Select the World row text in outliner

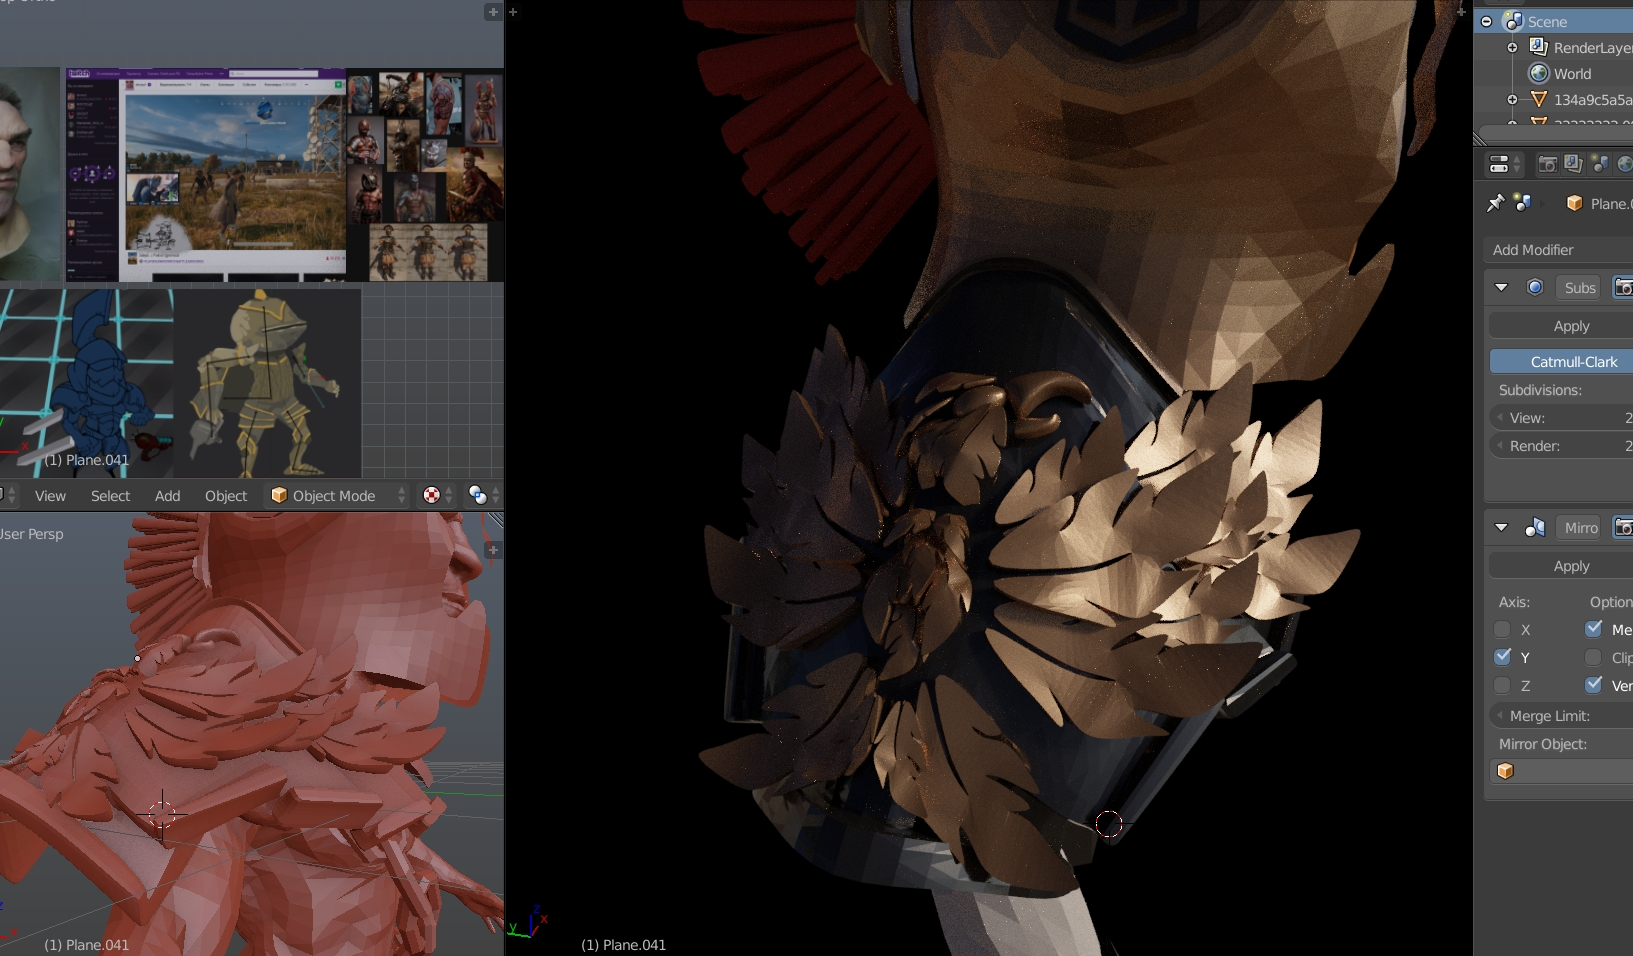point(1572,74)
